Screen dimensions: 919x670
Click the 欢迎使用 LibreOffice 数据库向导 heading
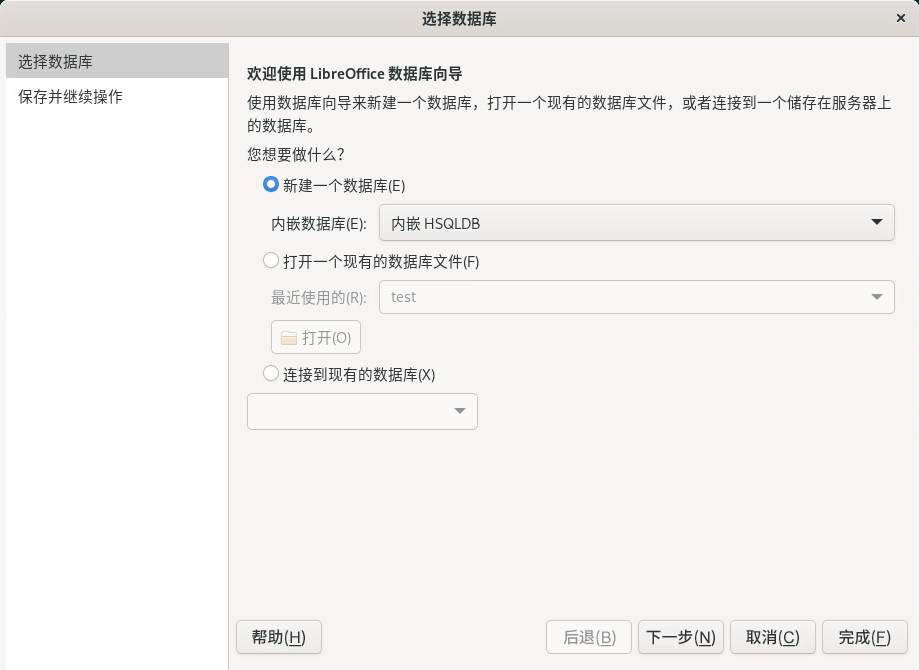[354, 74]
